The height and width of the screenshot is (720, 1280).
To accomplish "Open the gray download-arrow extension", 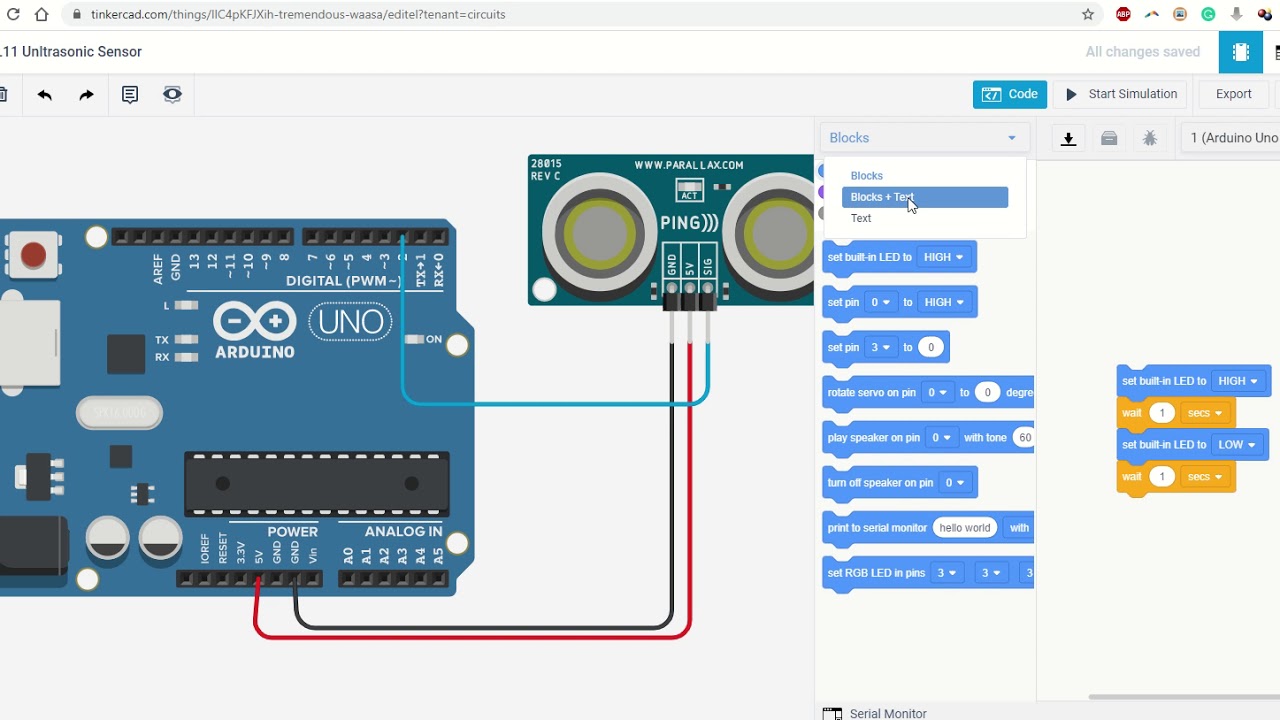I will pos(1236,14).
